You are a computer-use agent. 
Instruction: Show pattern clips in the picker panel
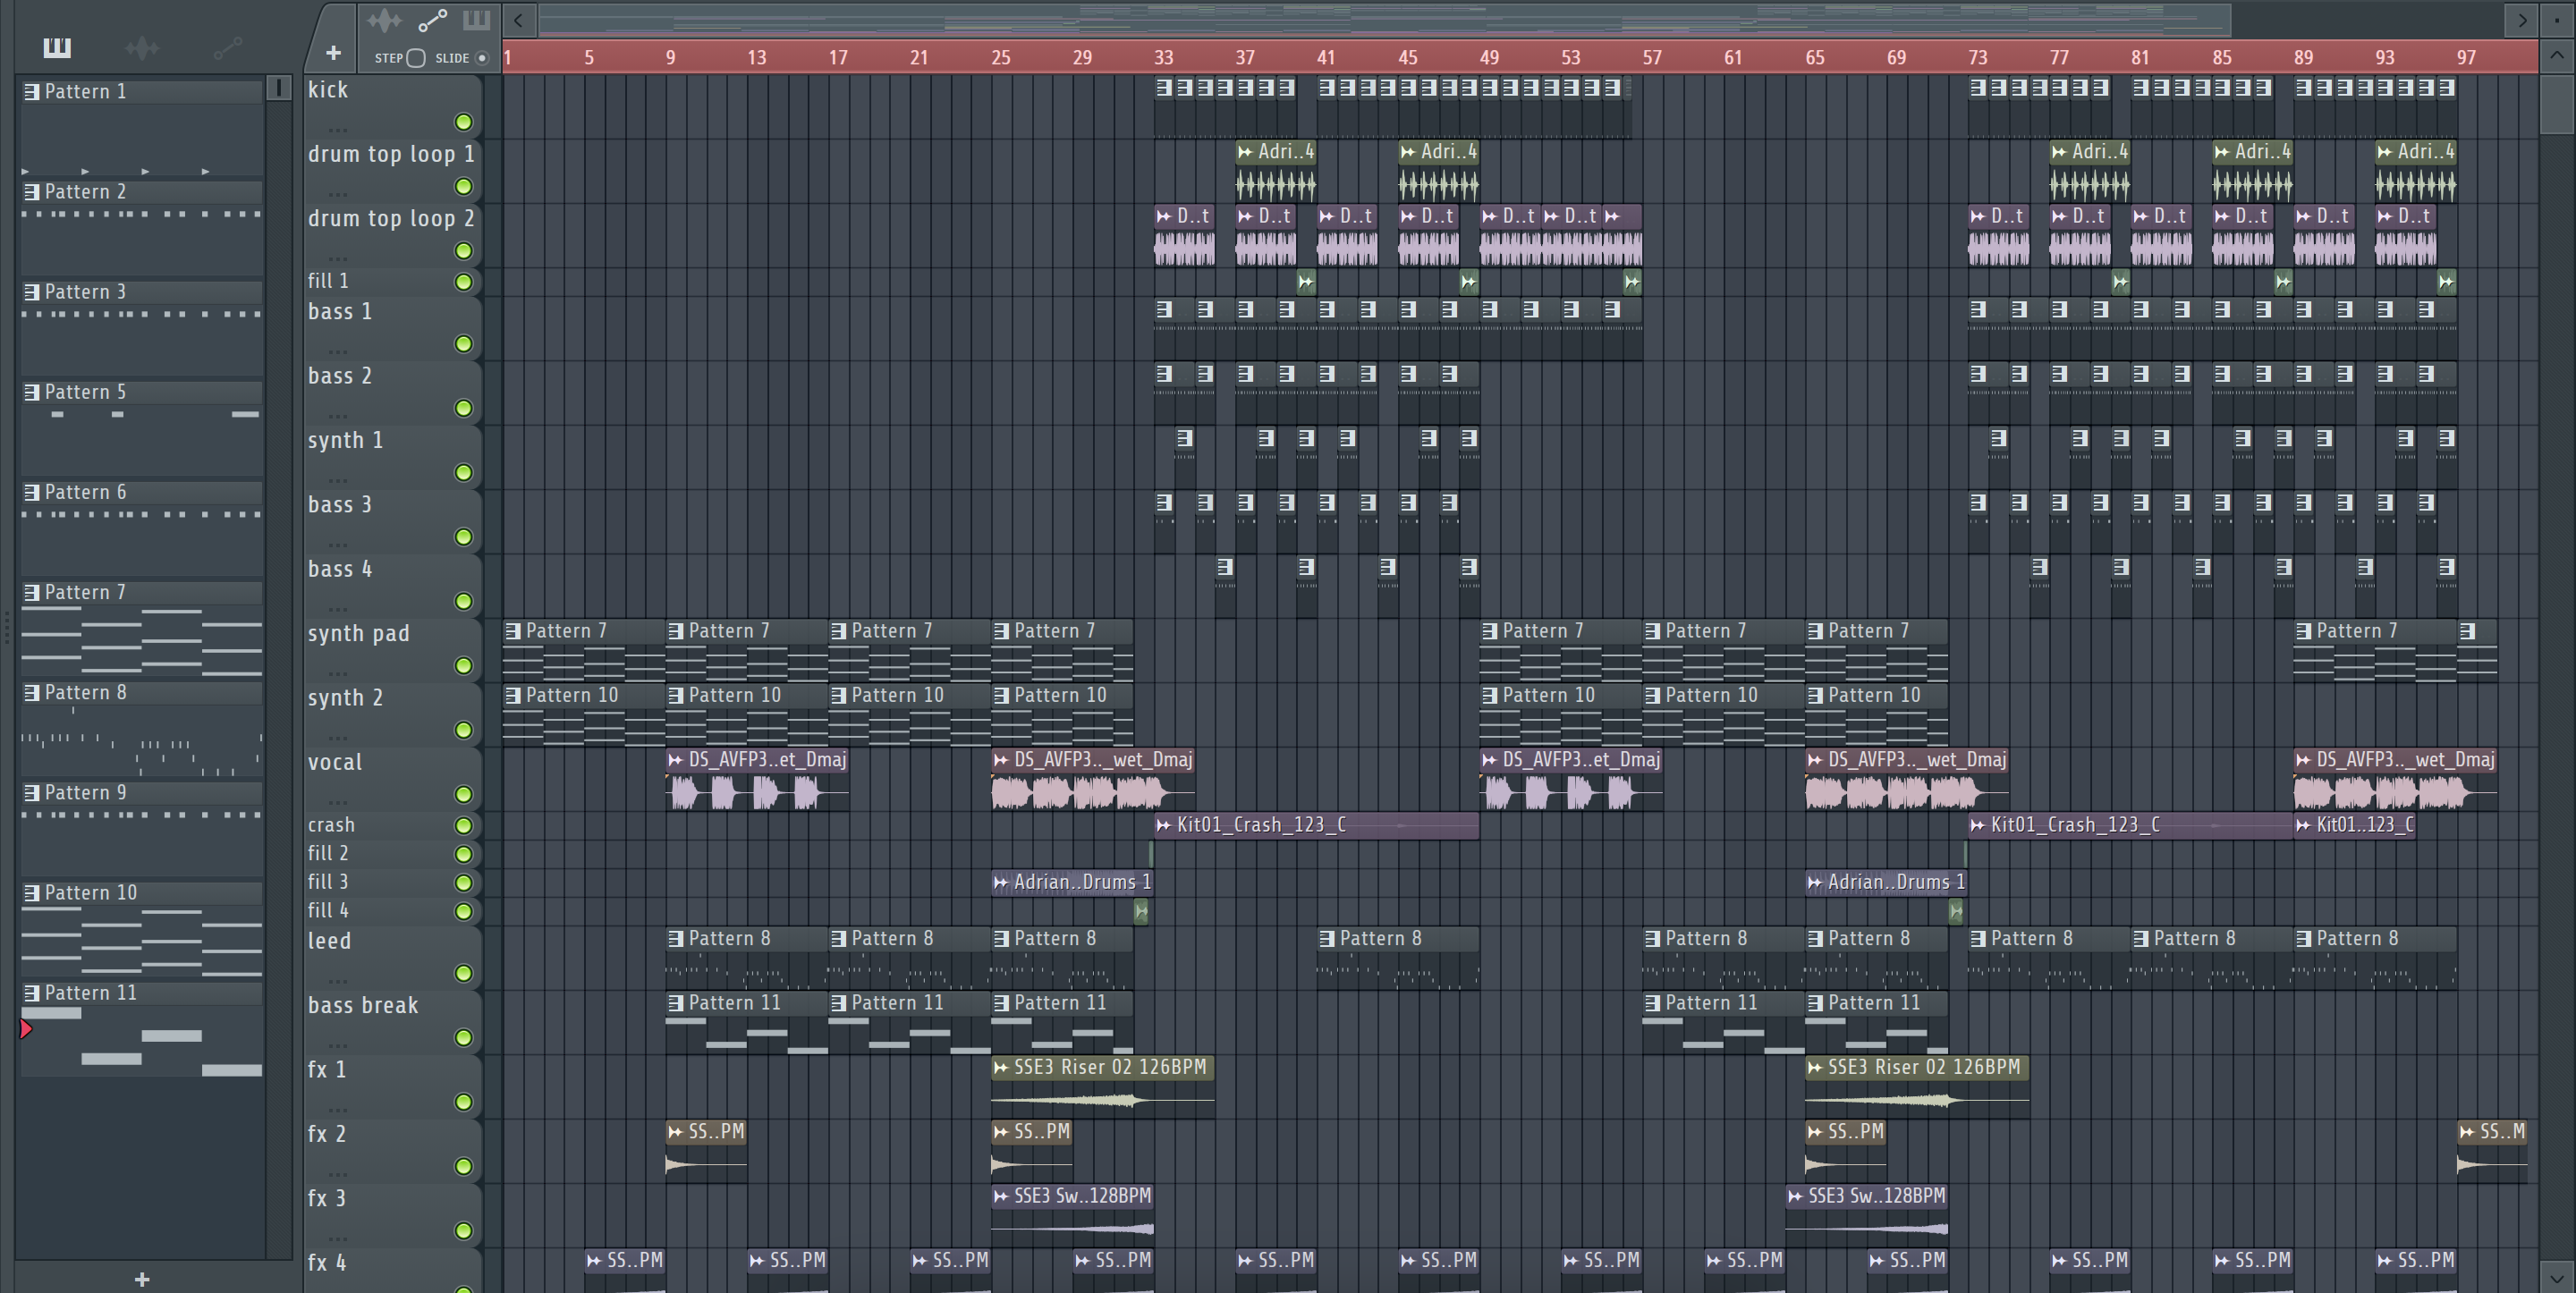(57, 47)
